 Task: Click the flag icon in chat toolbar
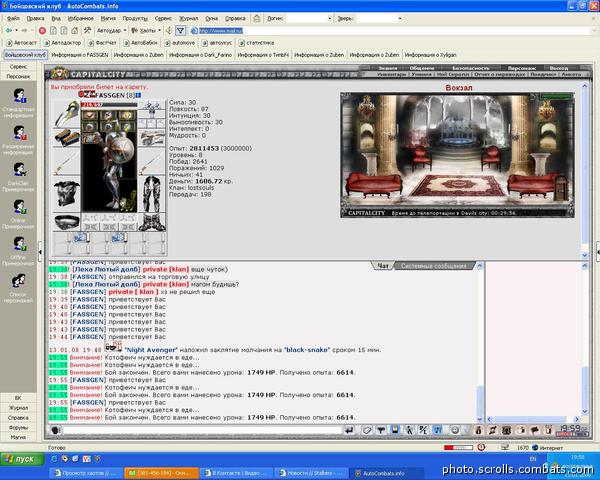coord(535,430)
